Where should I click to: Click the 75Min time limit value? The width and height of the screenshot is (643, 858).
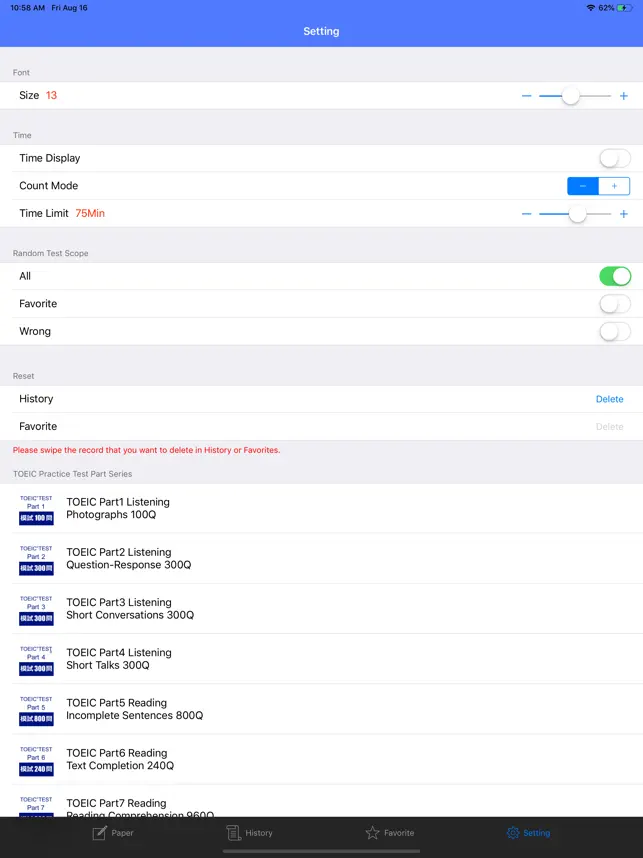point(90,213)
